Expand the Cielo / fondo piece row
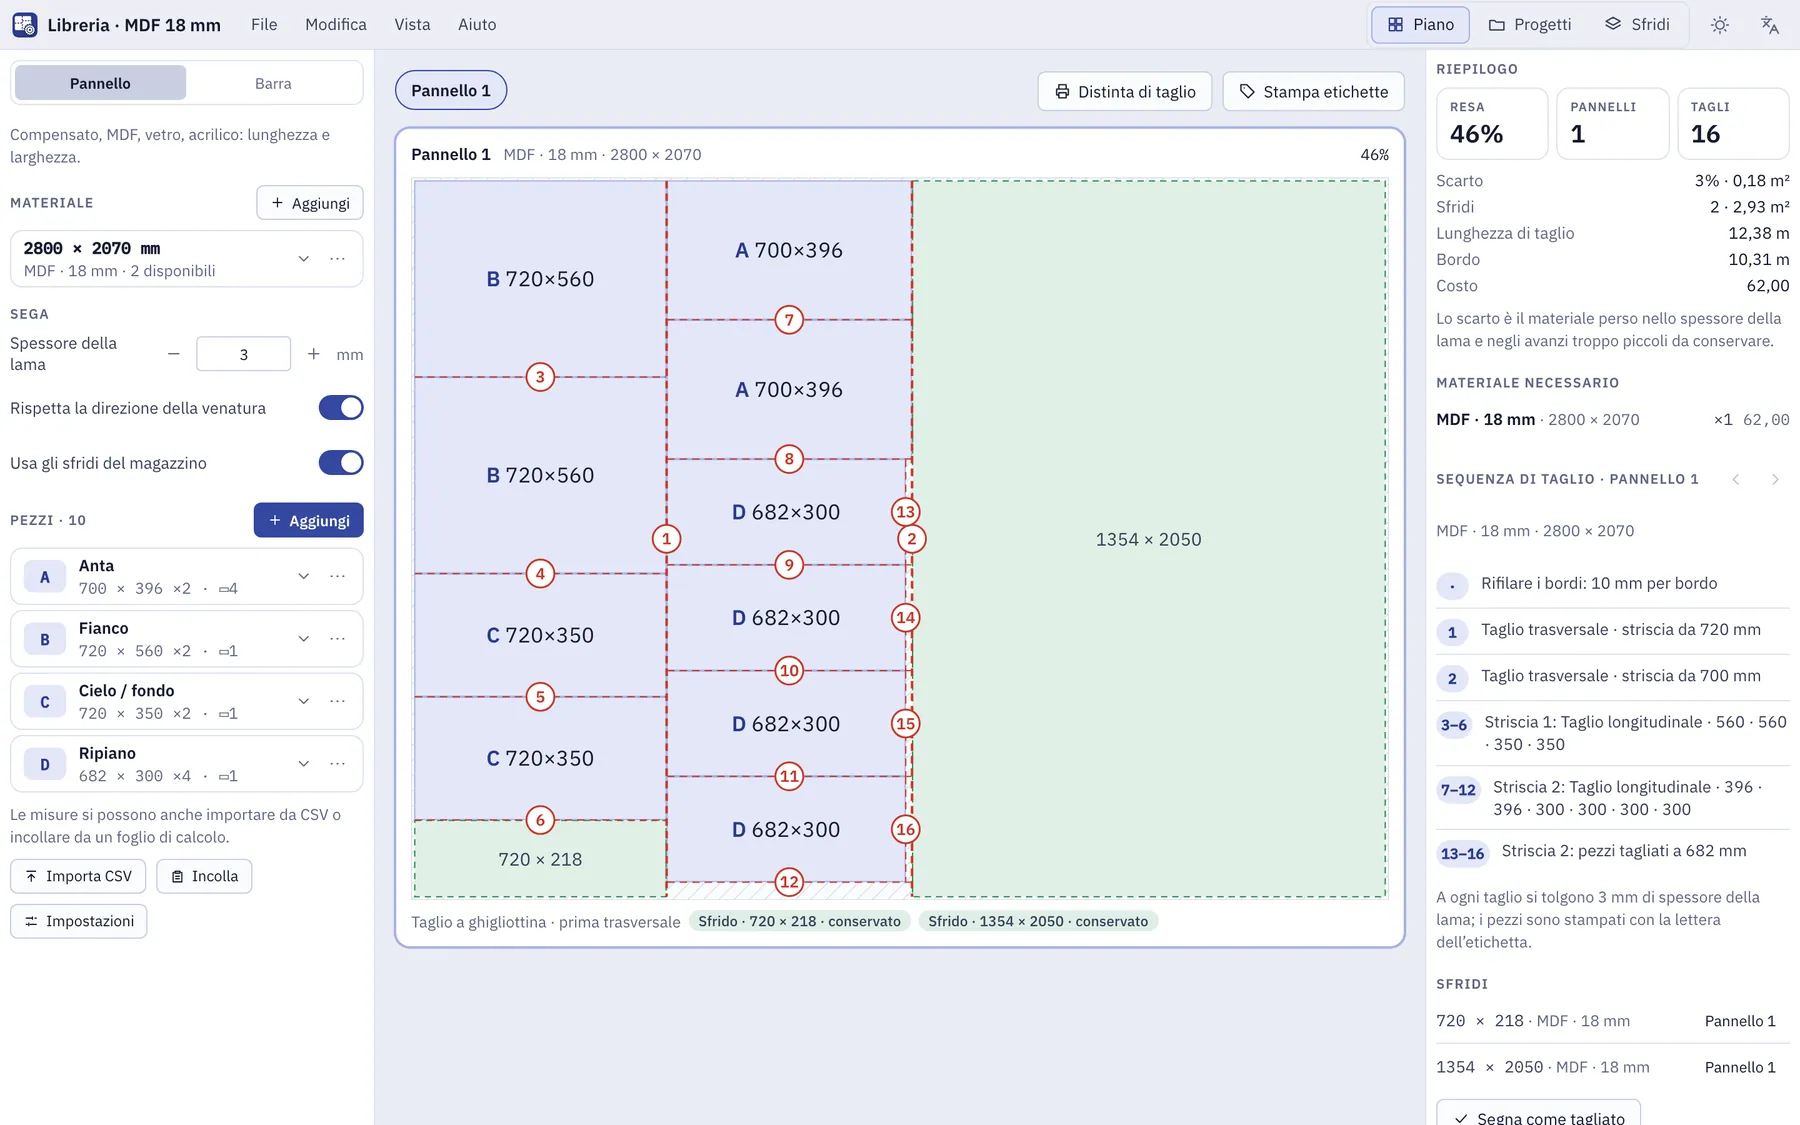The image size is (1800, 1125). [303, 701]
